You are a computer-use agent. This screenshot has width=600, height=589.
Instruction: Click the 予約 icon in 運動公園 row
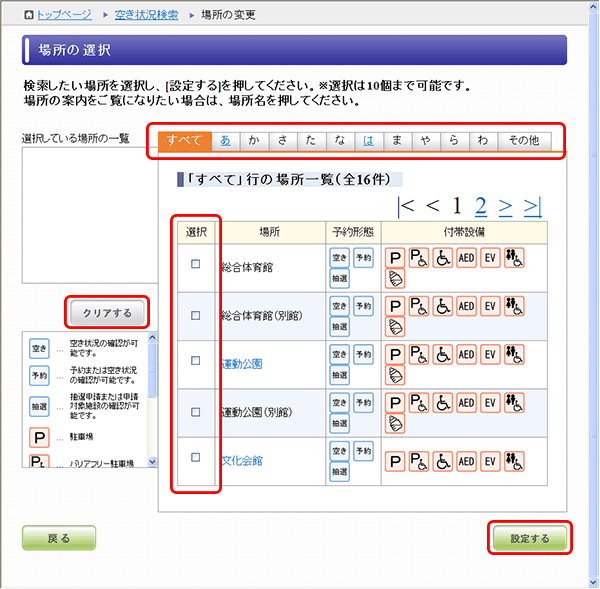pos(363,354)
